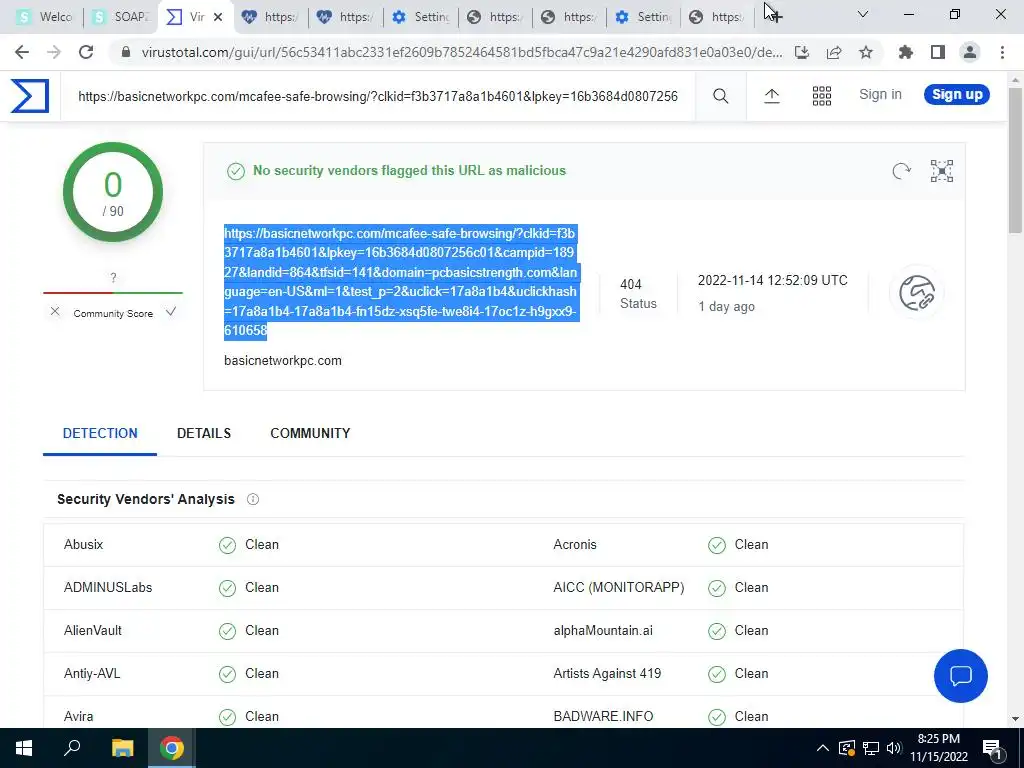
Task: Click the reanalyze refresh icon
Action: pos(901,170)
